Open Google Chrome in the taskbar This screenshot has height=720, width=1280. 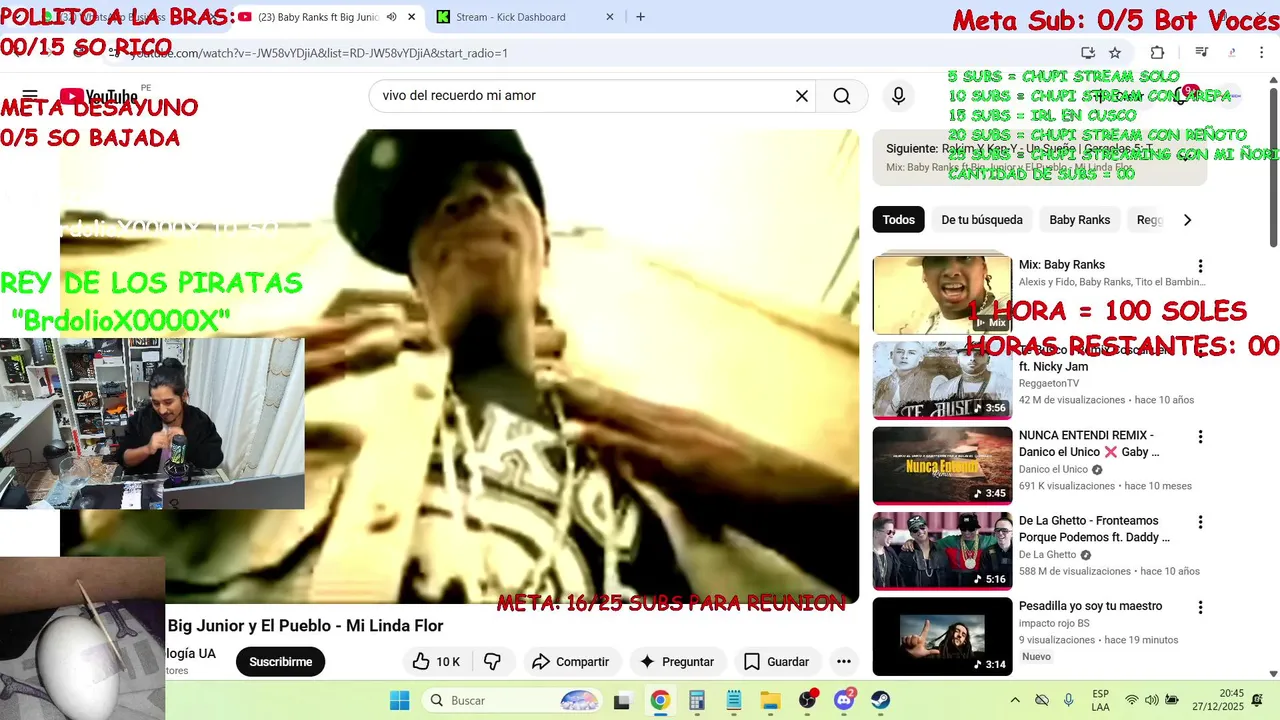659,700
